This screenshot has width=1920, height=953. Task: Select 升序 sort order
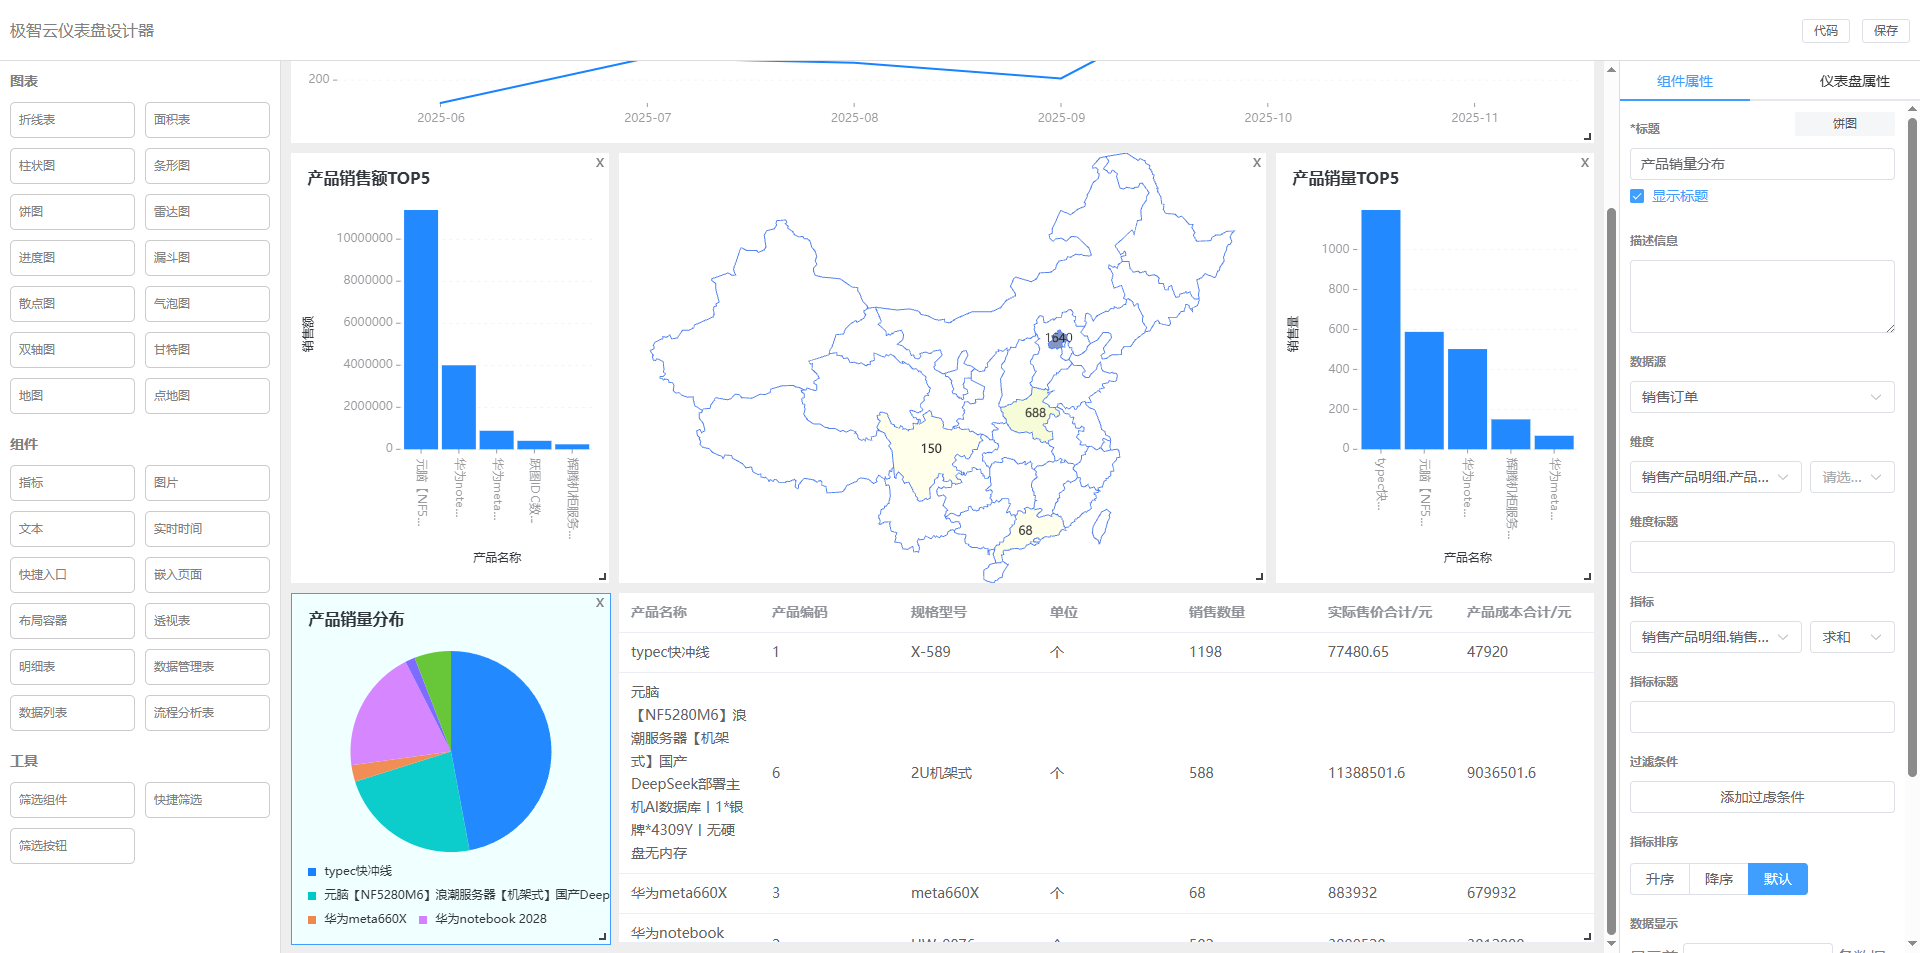point(1659,879)
